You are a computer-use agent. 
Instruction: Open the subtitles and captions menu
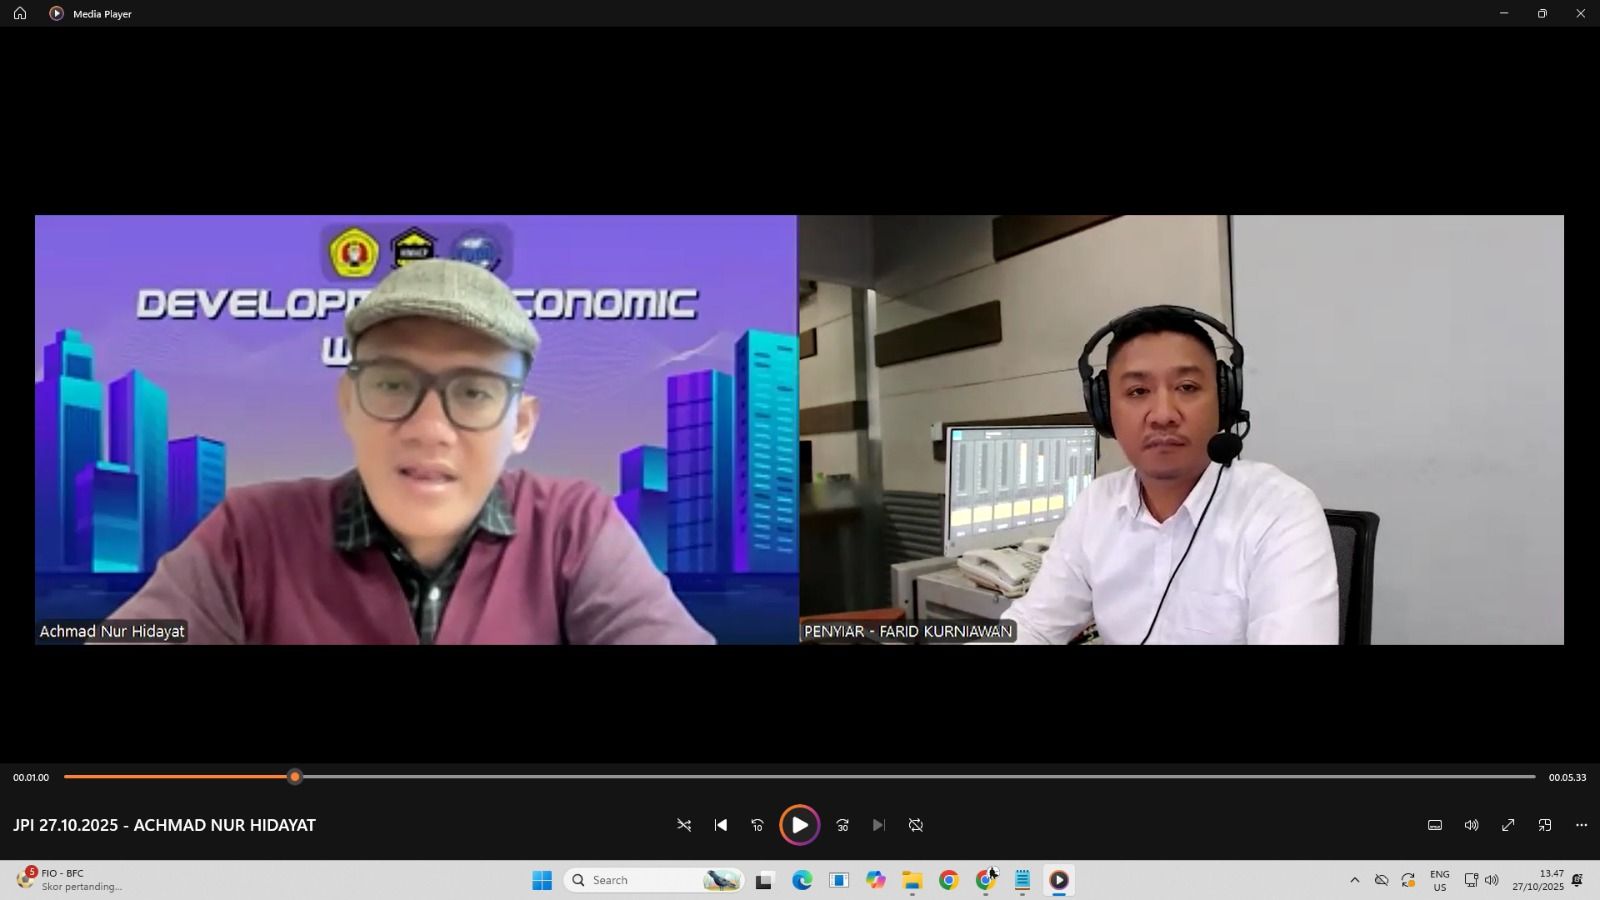pyautogui.click(x=1435, y=825)
